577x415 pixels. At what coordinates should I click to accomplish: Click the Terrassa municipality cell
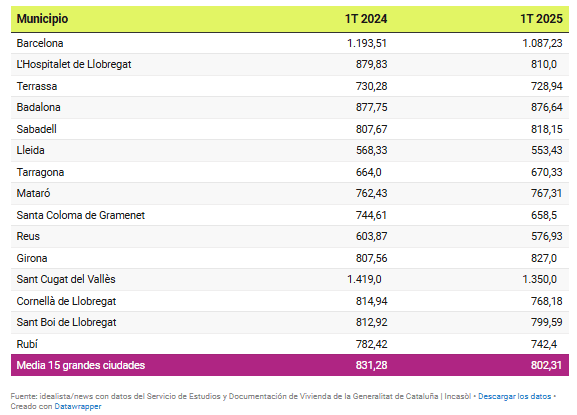pos(37,86)
